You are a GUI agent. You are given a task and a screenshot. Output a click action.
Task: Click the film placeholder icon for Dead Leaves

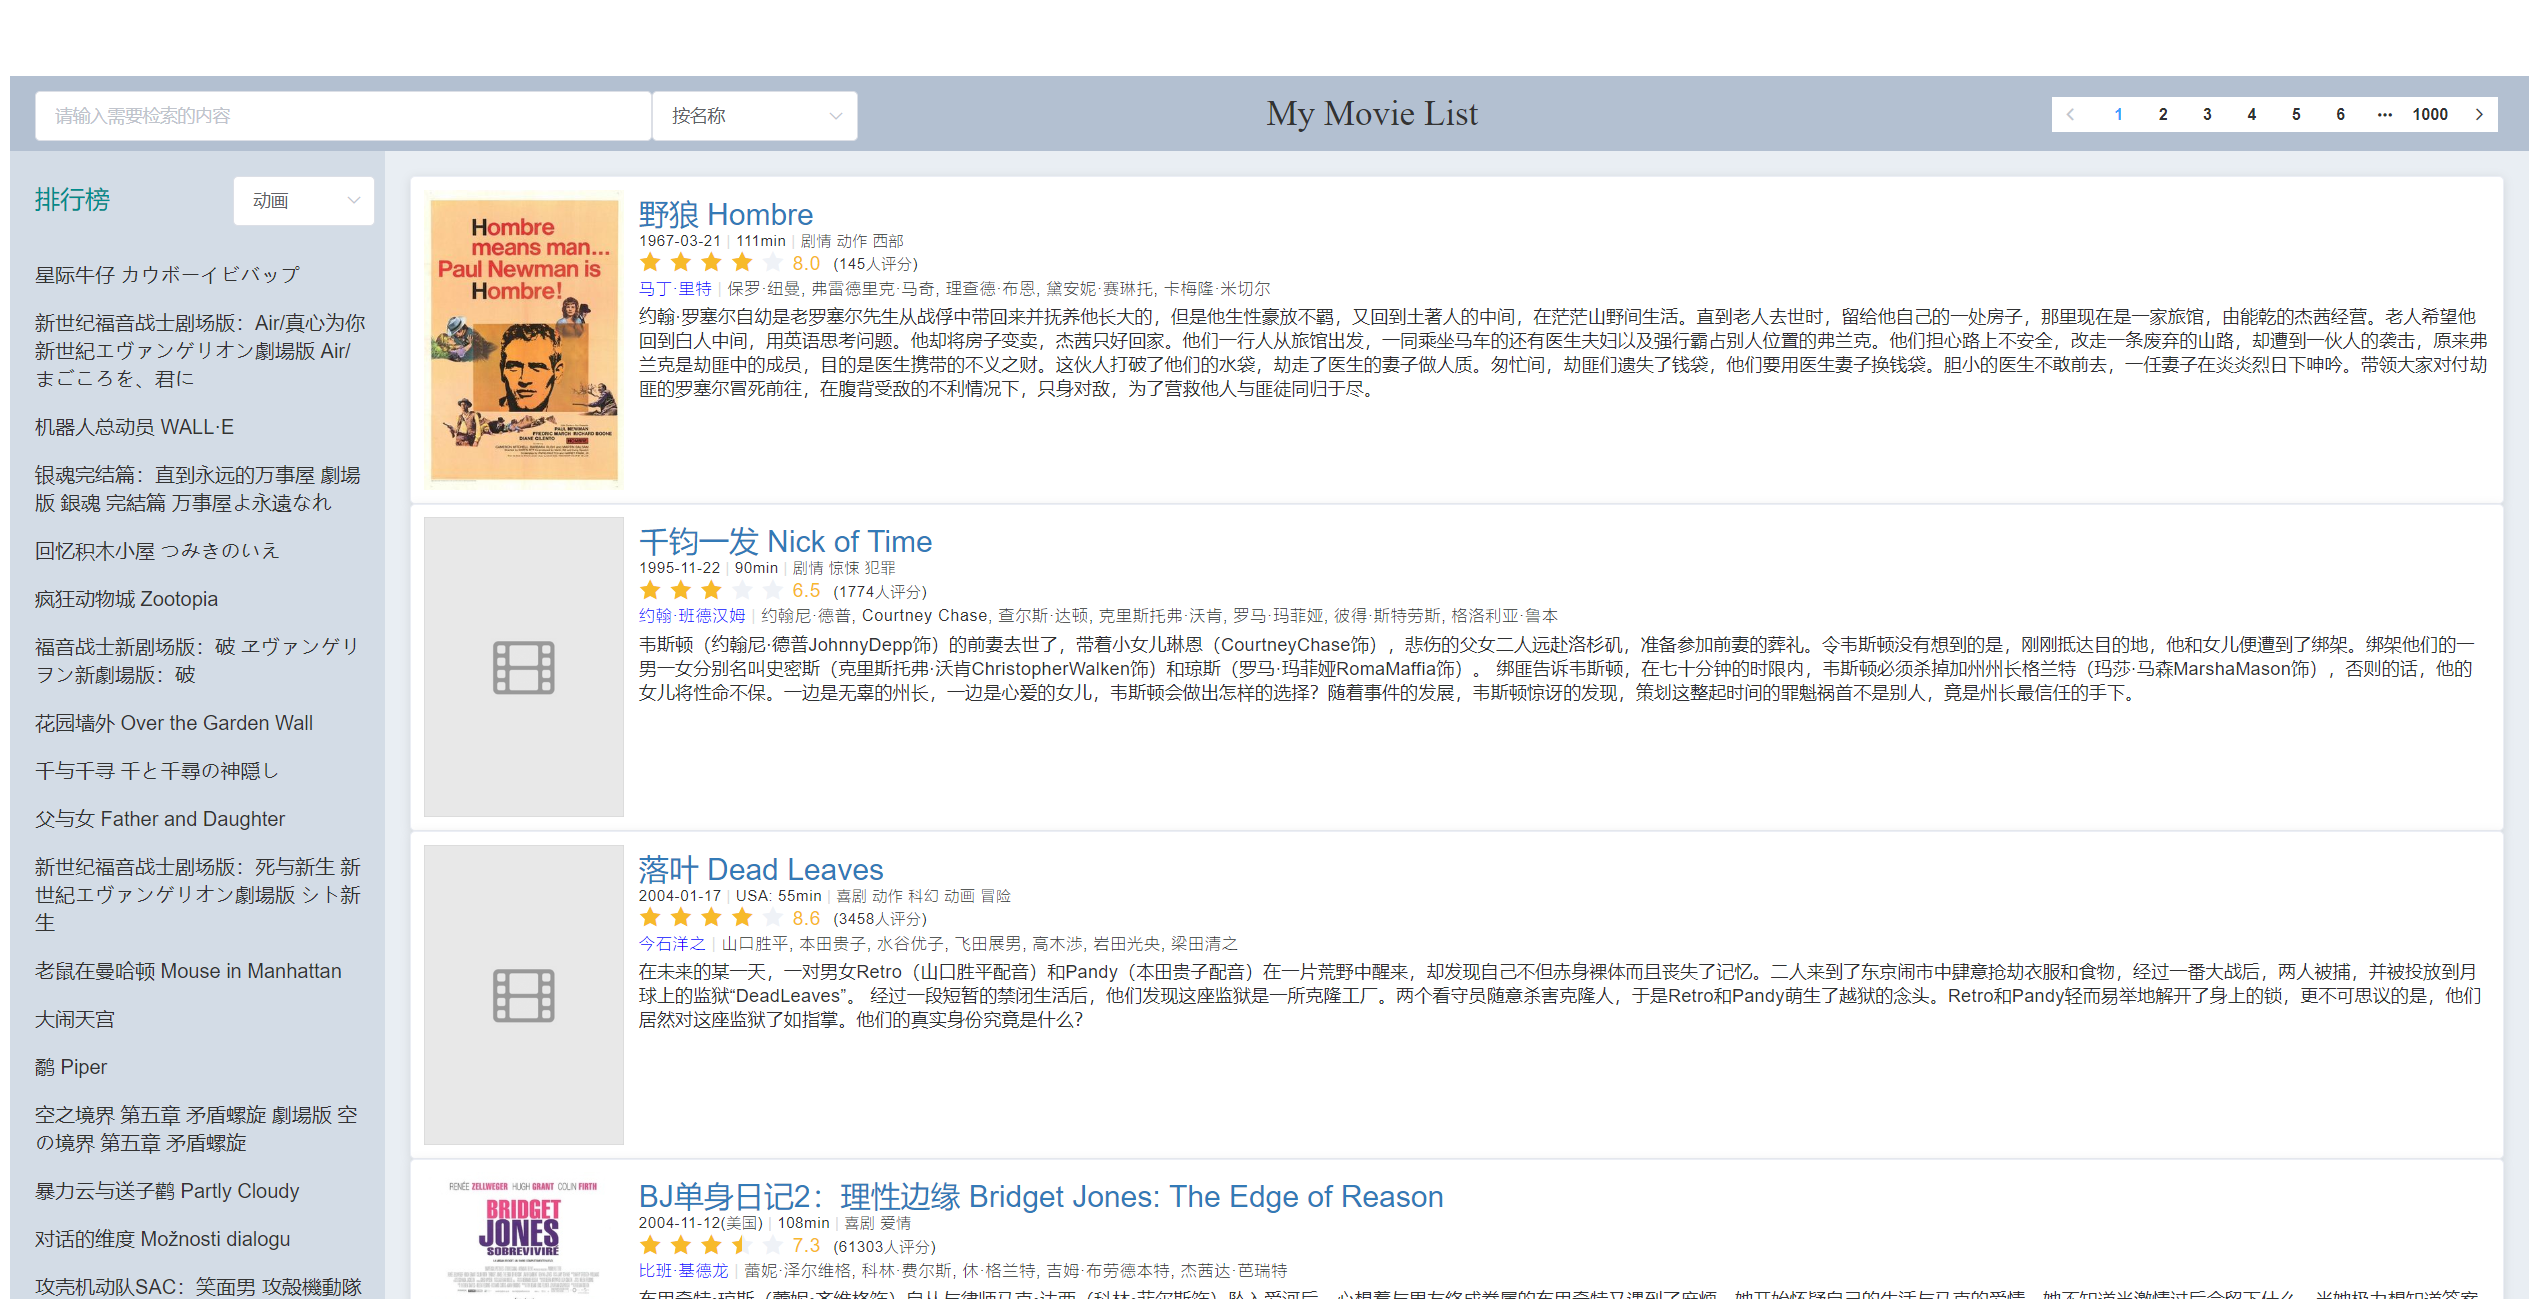click(x=523, y=995)
